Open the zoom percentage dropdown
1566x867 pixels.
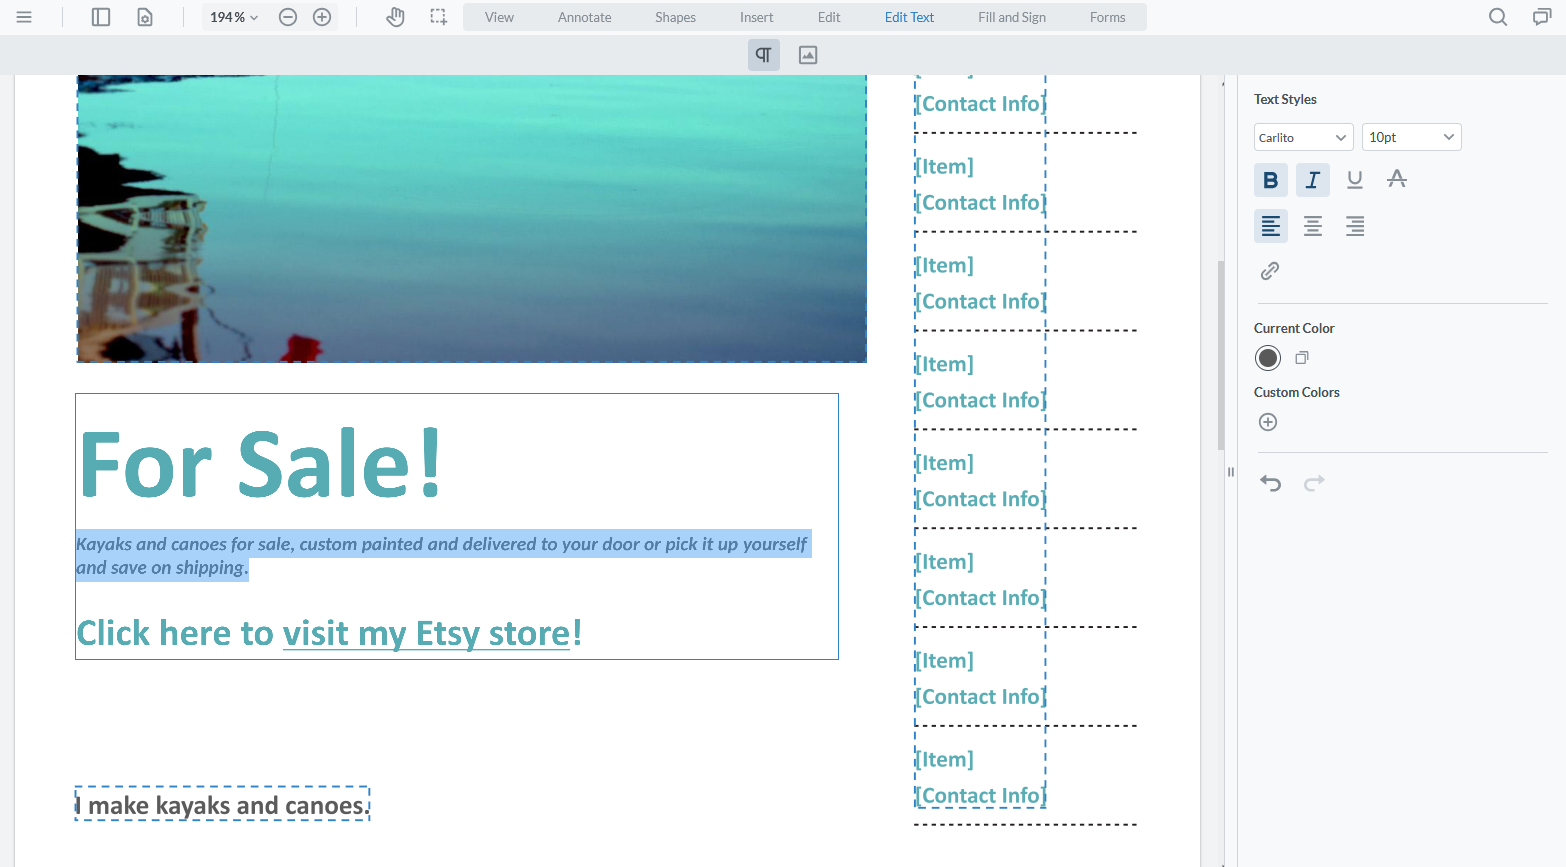pos(233,16)
